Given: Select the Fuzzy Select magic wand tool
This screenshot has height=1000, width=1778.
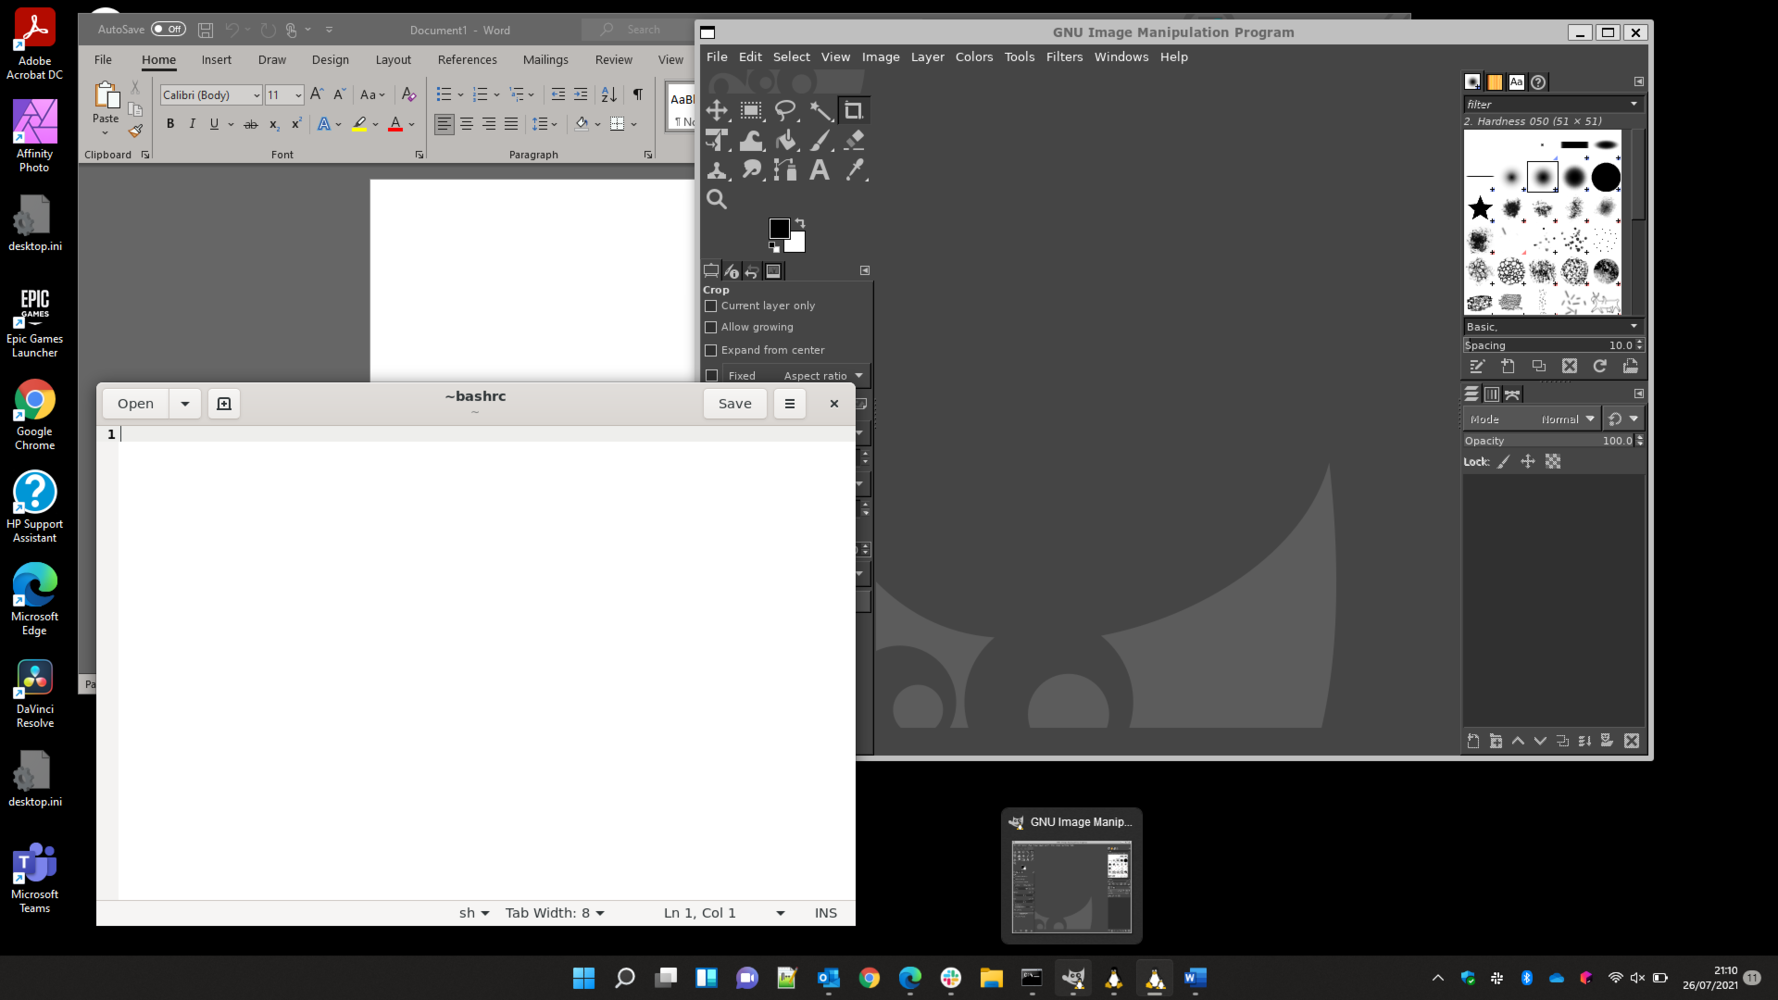Looking at the screenshot, I should pos(820,110).
